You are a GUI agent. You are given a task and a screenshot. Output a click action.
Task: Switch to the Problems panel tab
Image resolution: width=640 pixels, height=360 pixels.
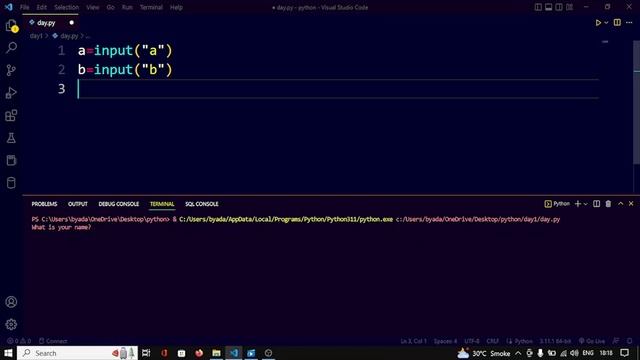tap(44, 204)
